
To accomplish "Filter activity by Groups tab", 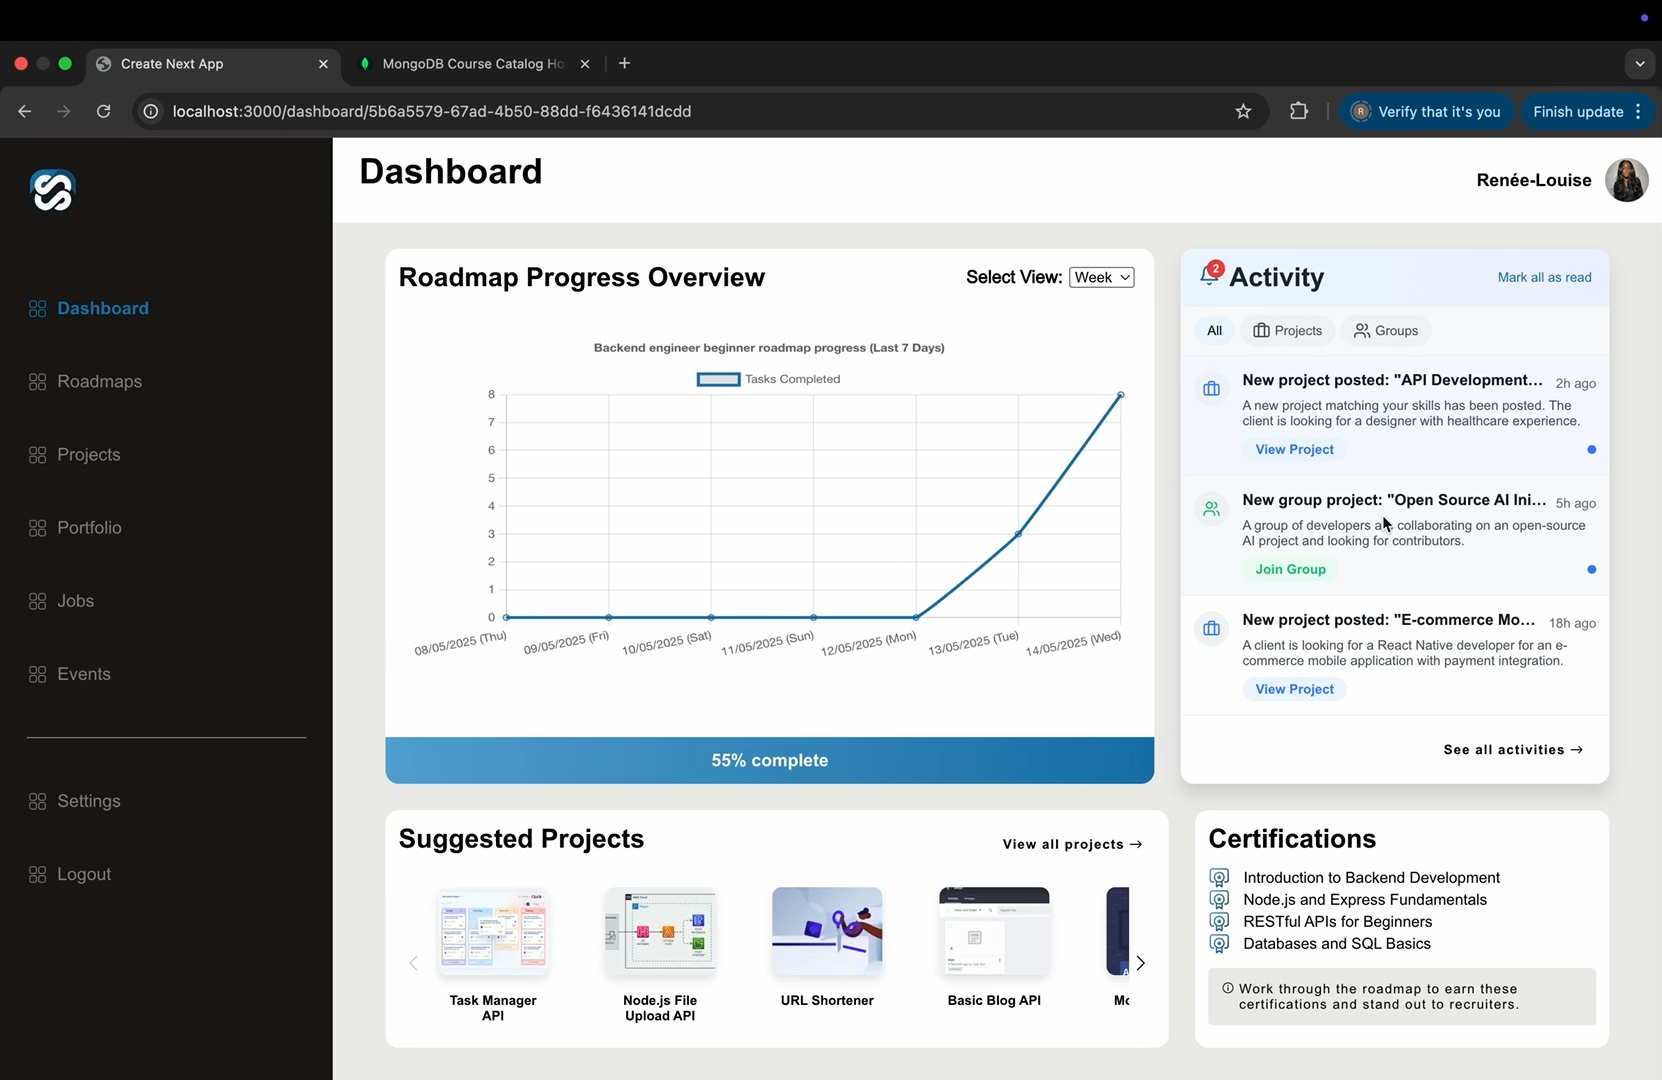I will tap(1386, 331).
